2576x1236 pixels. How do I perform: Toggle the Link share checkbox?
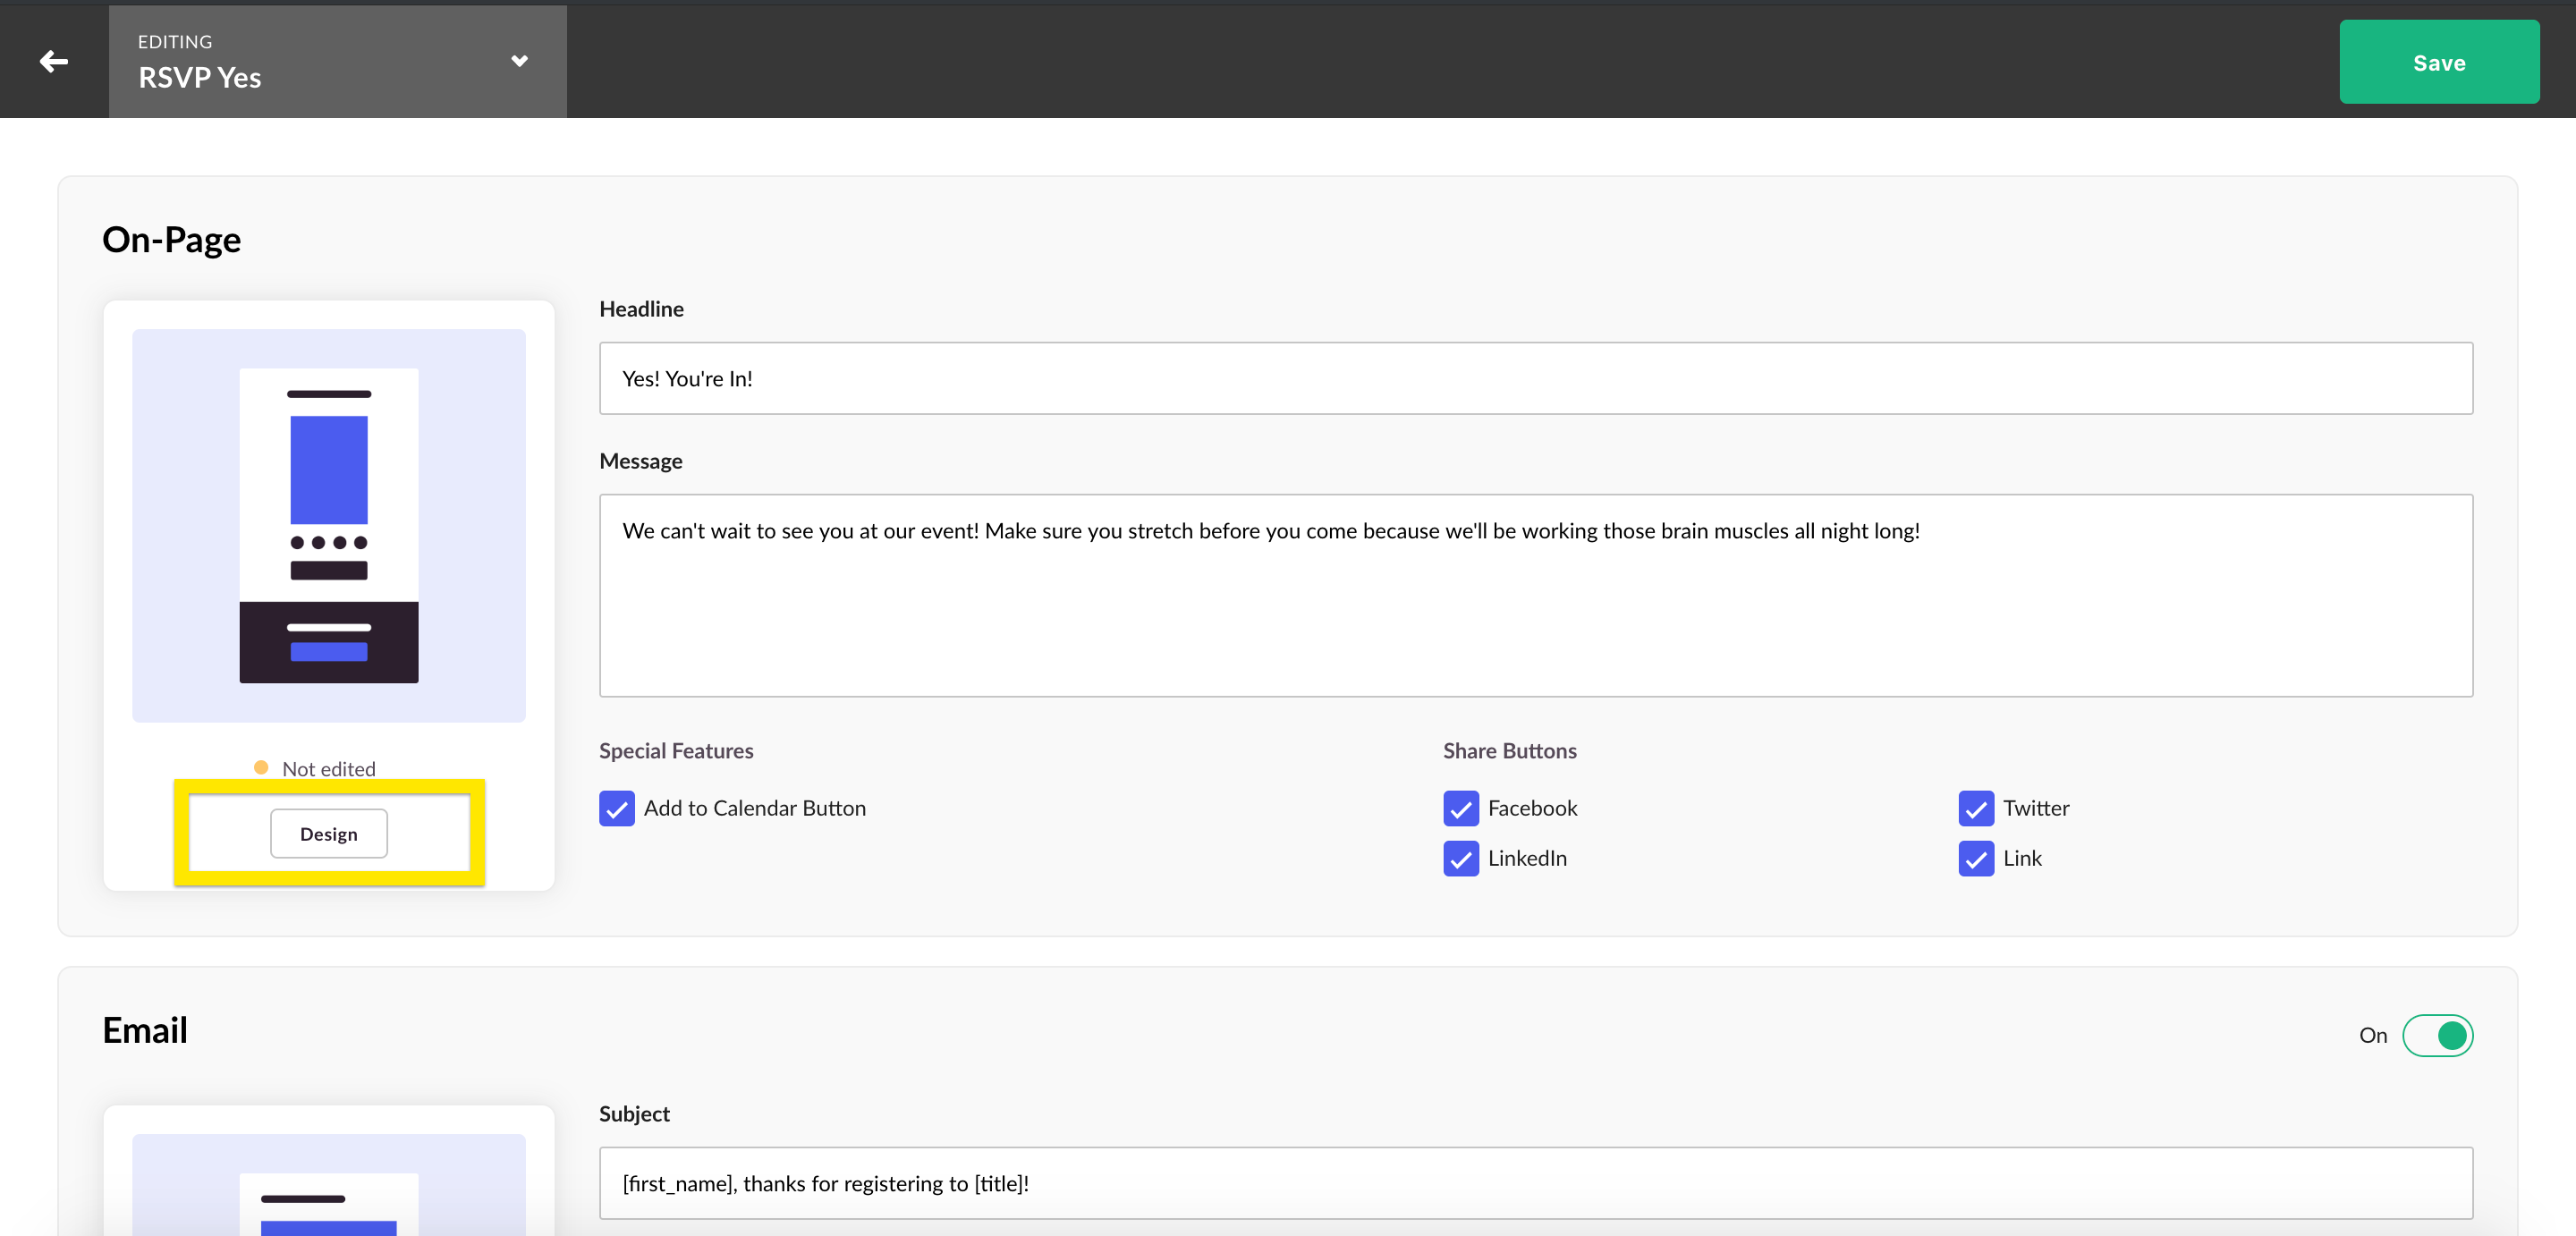click(x=1975, y=858)
